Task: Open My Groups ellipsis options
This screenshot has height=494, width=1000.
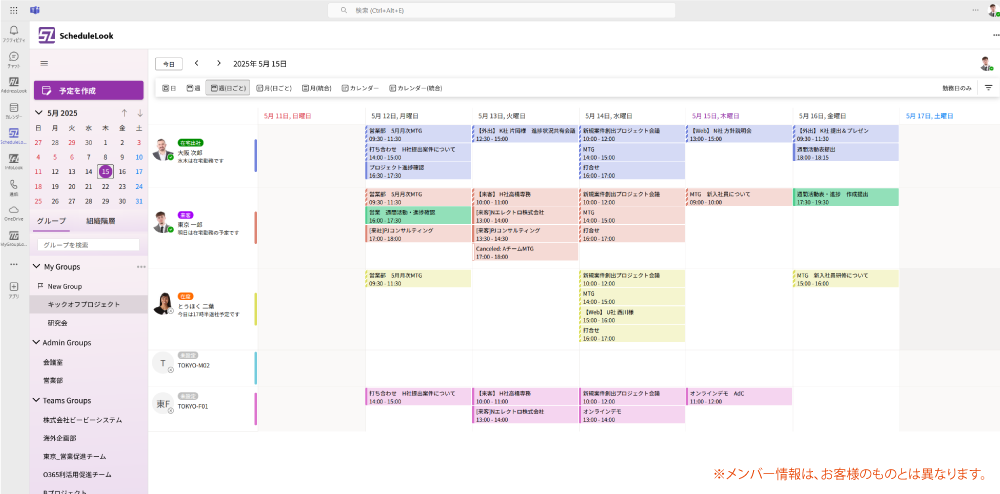Action: click(x=141, y=266)
